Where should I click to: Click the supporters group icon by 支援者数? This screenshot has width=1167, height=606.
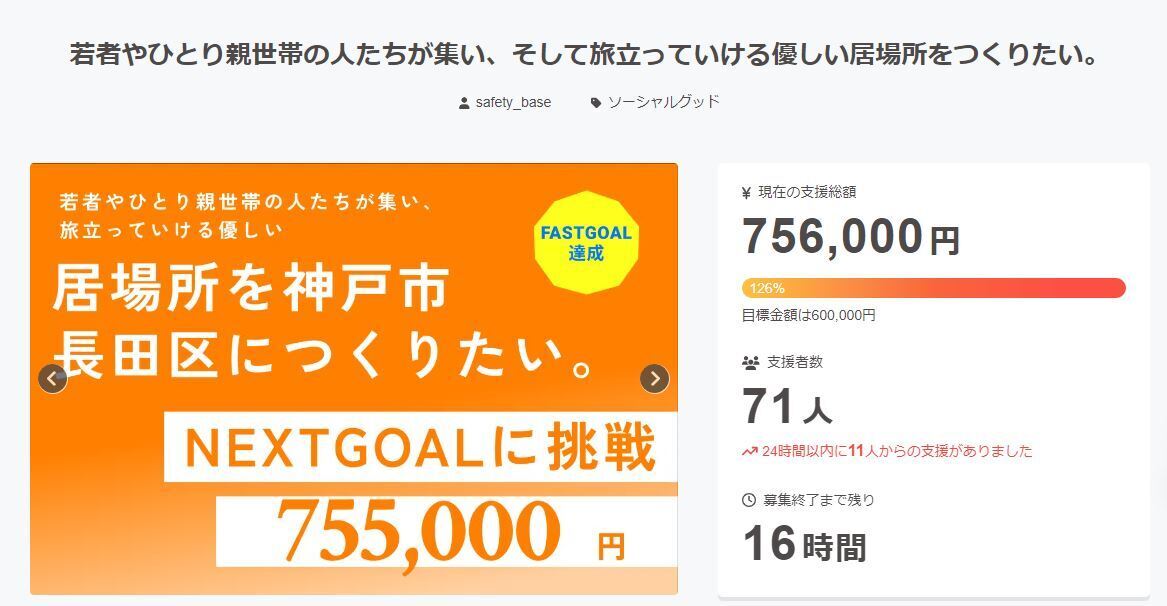[x=750, y=362]
